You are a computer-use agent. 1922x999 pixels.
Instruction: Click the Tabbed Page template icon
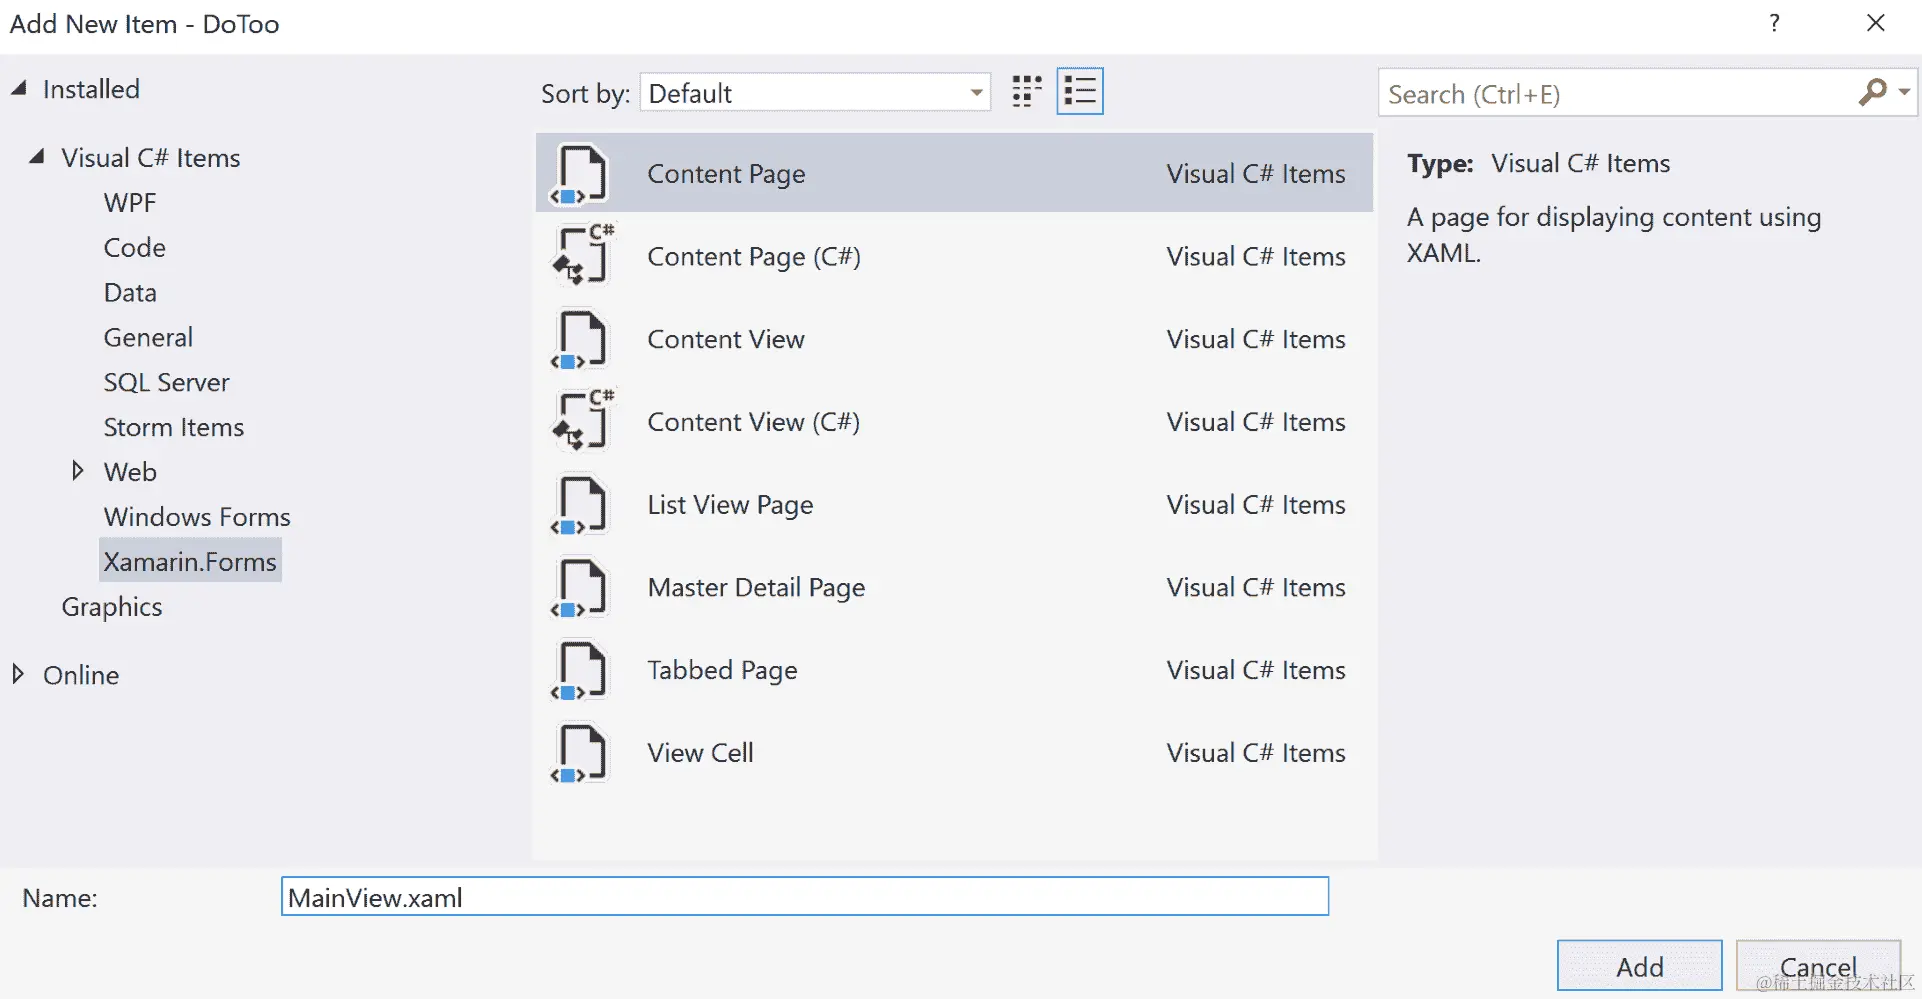pyautogui.click(x=579, y=671)
